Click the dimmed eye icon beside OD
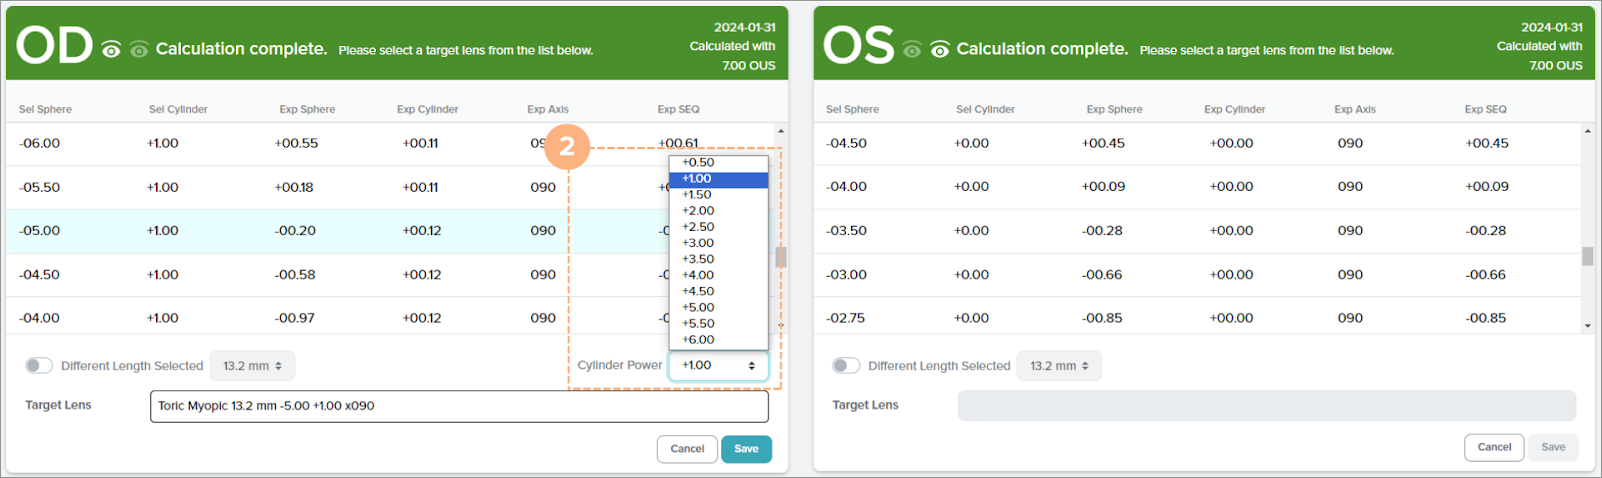1602x478 pixels. [x=139, y=50]
